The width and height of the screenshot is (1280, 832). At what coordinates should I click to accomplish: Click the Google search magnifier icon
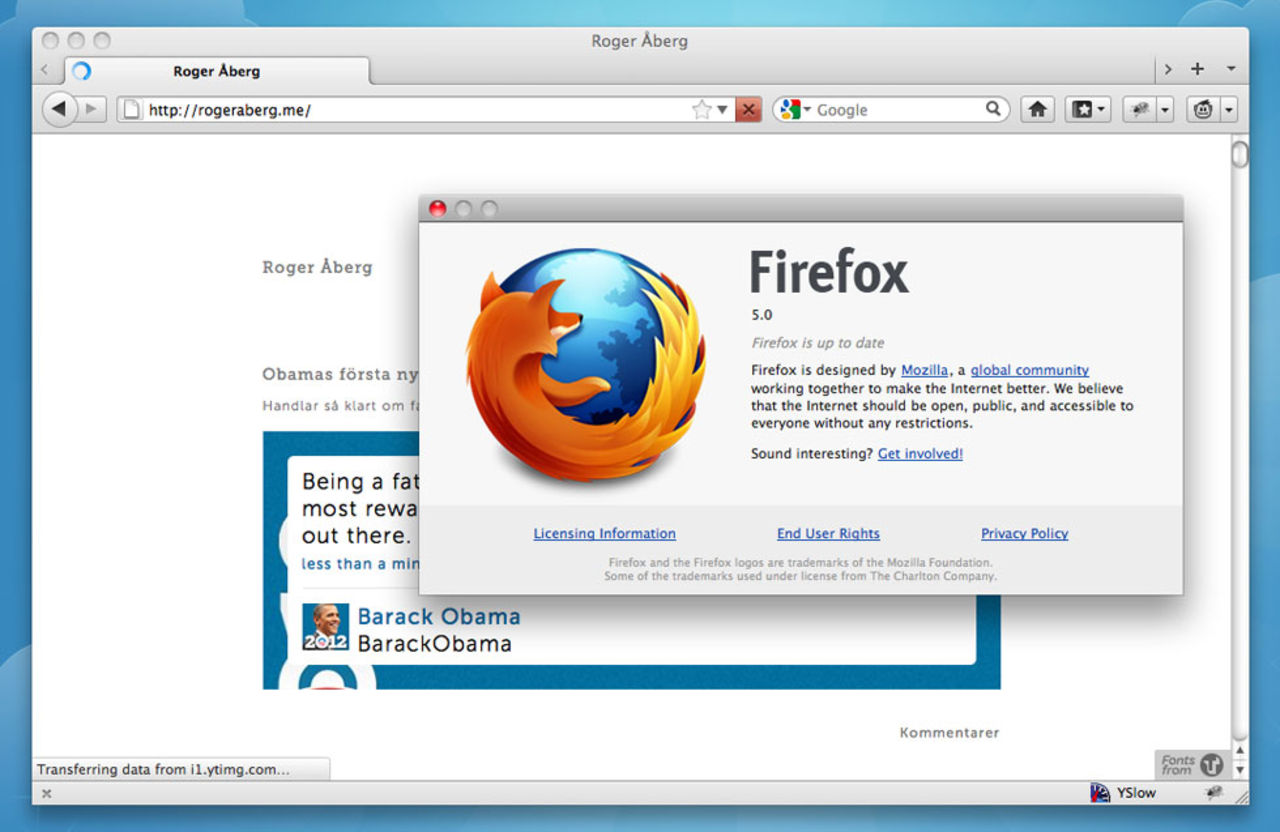click(x=993, y=109)
